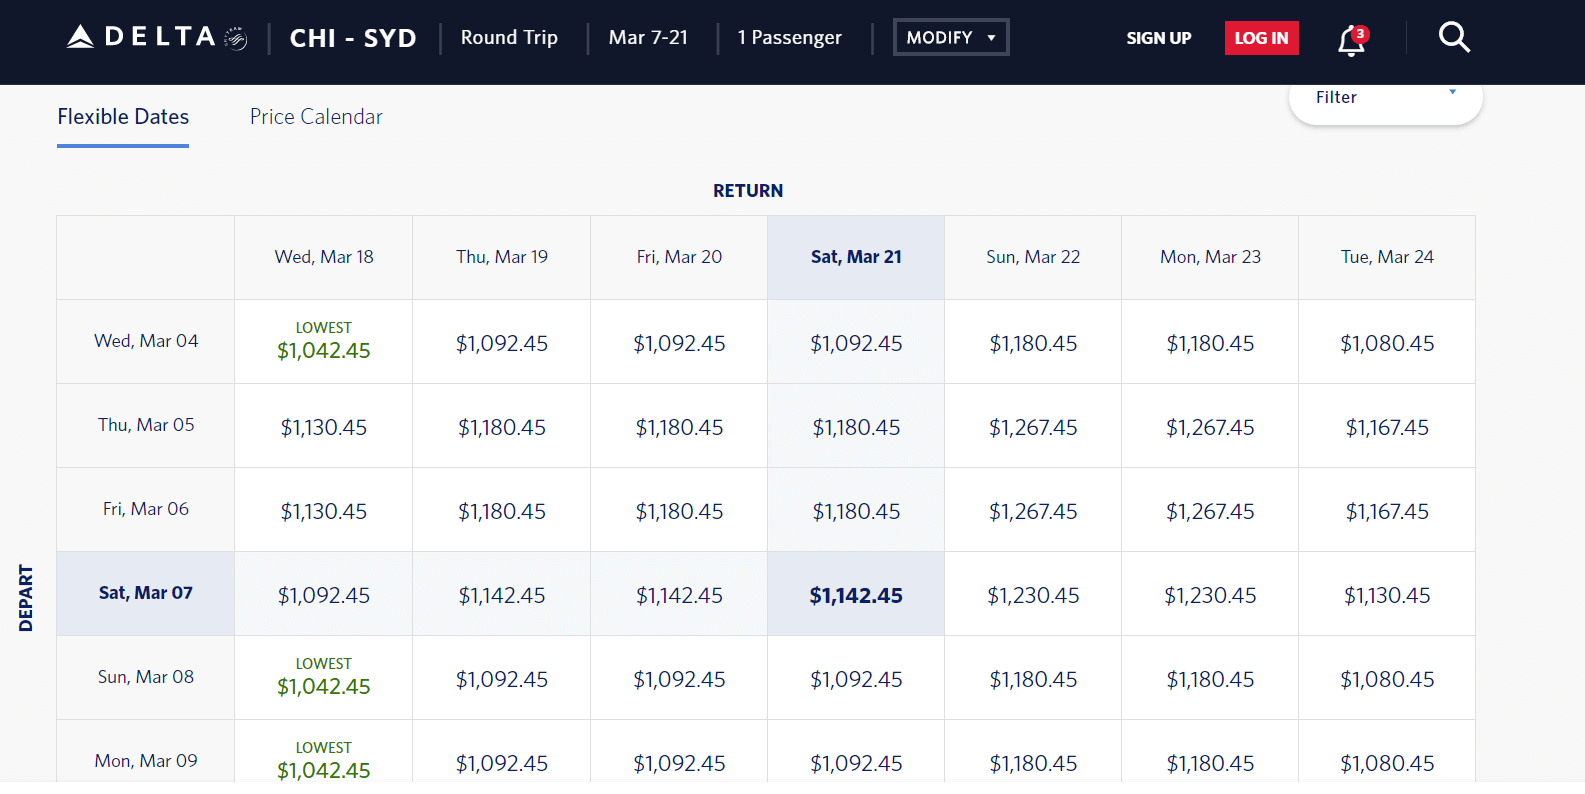Pick $1,180.45 fare Thu Mar 05, Sat Mar 21
Image resolution: width=1585 pixels, height=794 pixels.
(856, 427)
